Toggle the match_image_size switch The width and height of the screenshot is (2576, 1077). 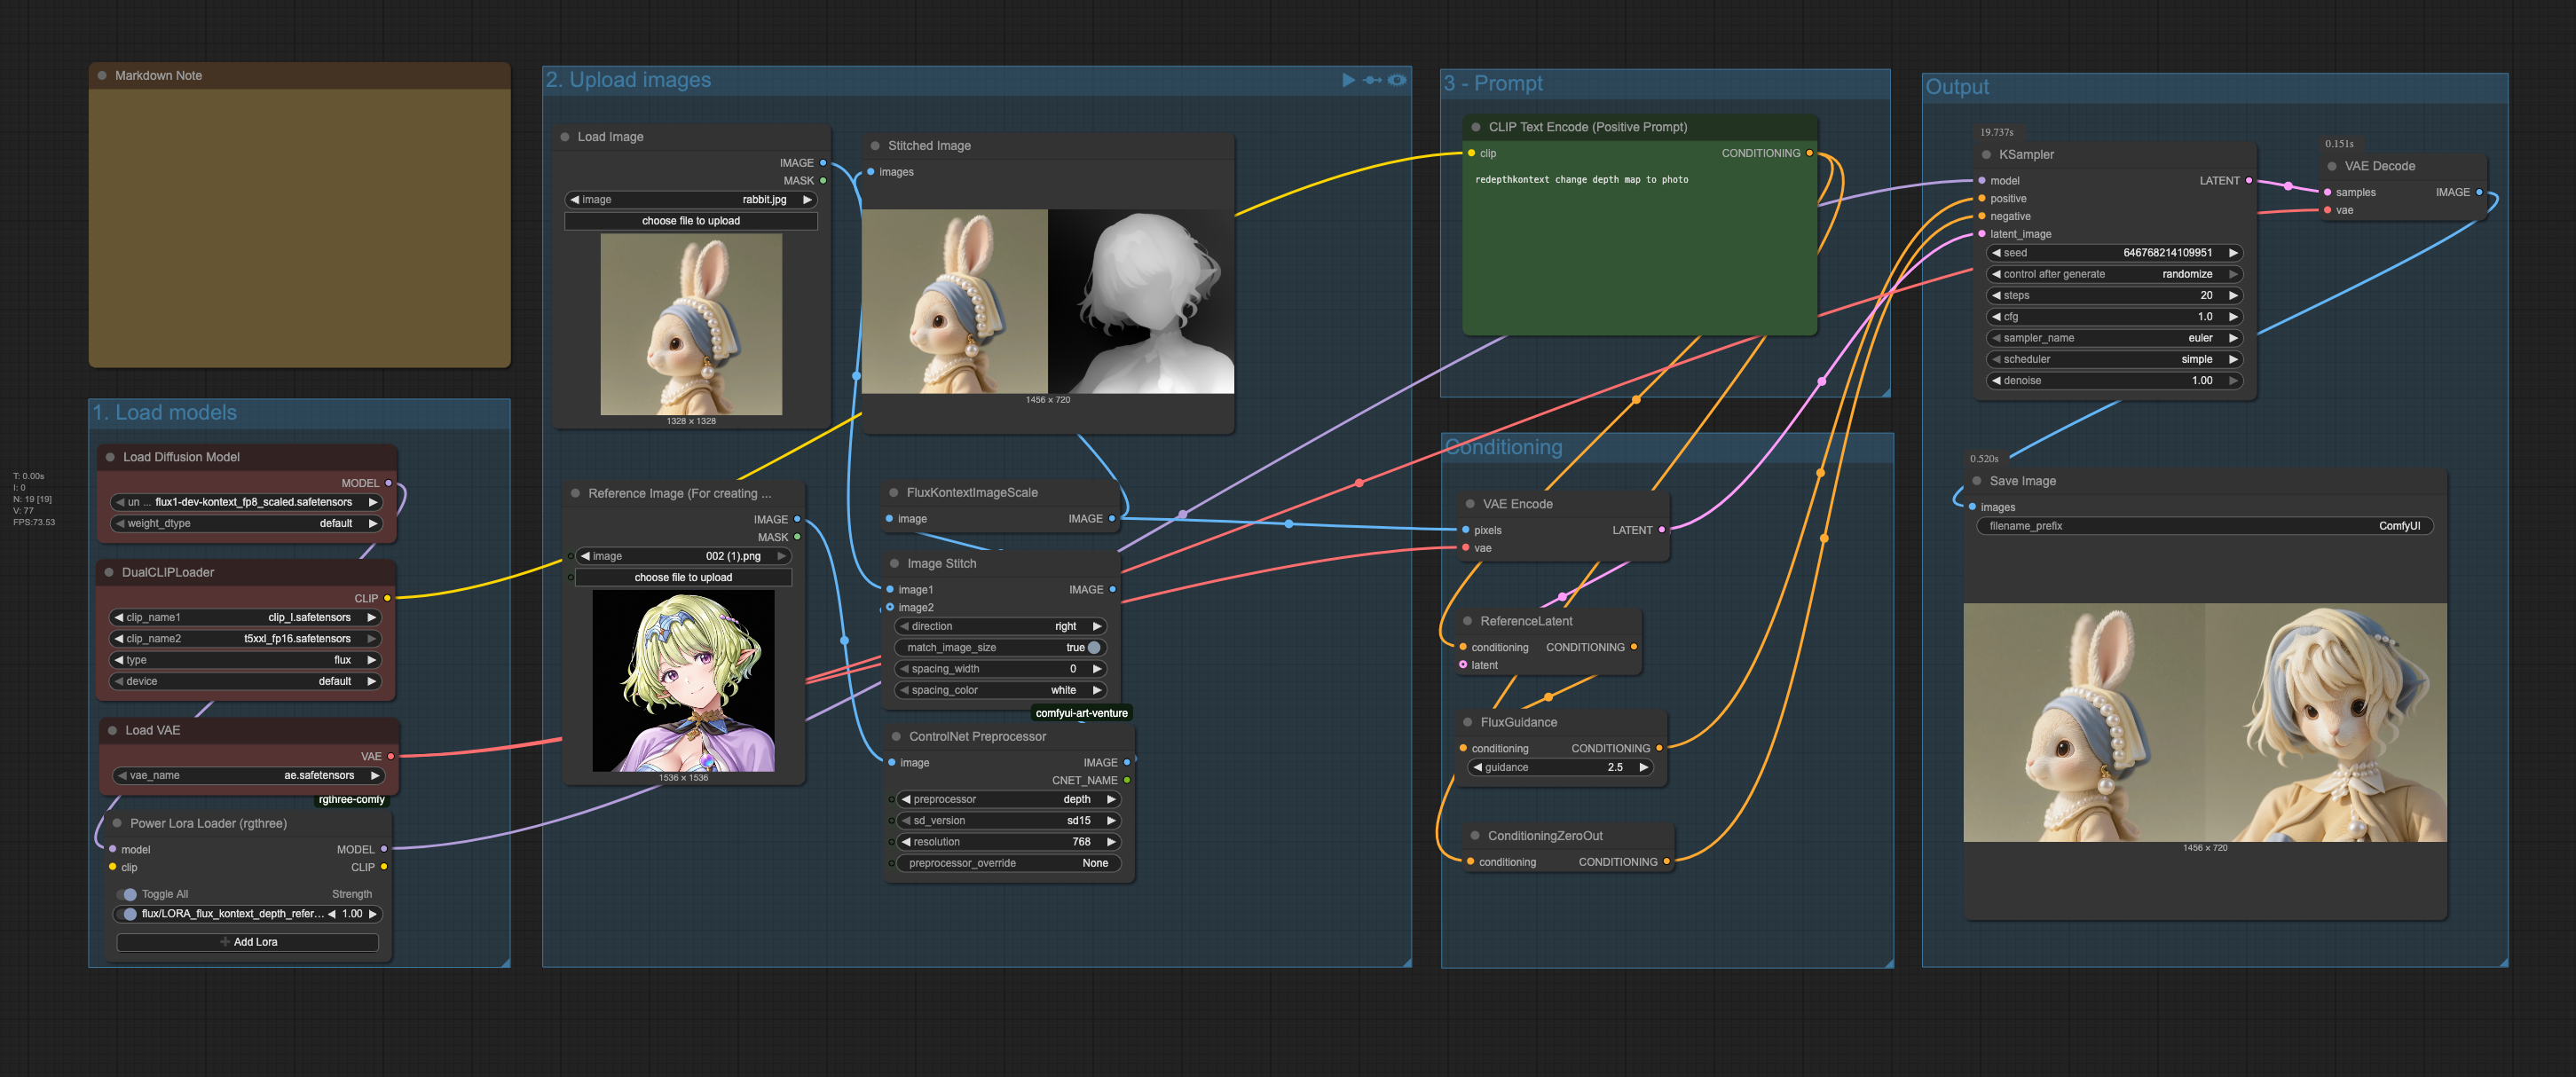tap(1093, 648)
